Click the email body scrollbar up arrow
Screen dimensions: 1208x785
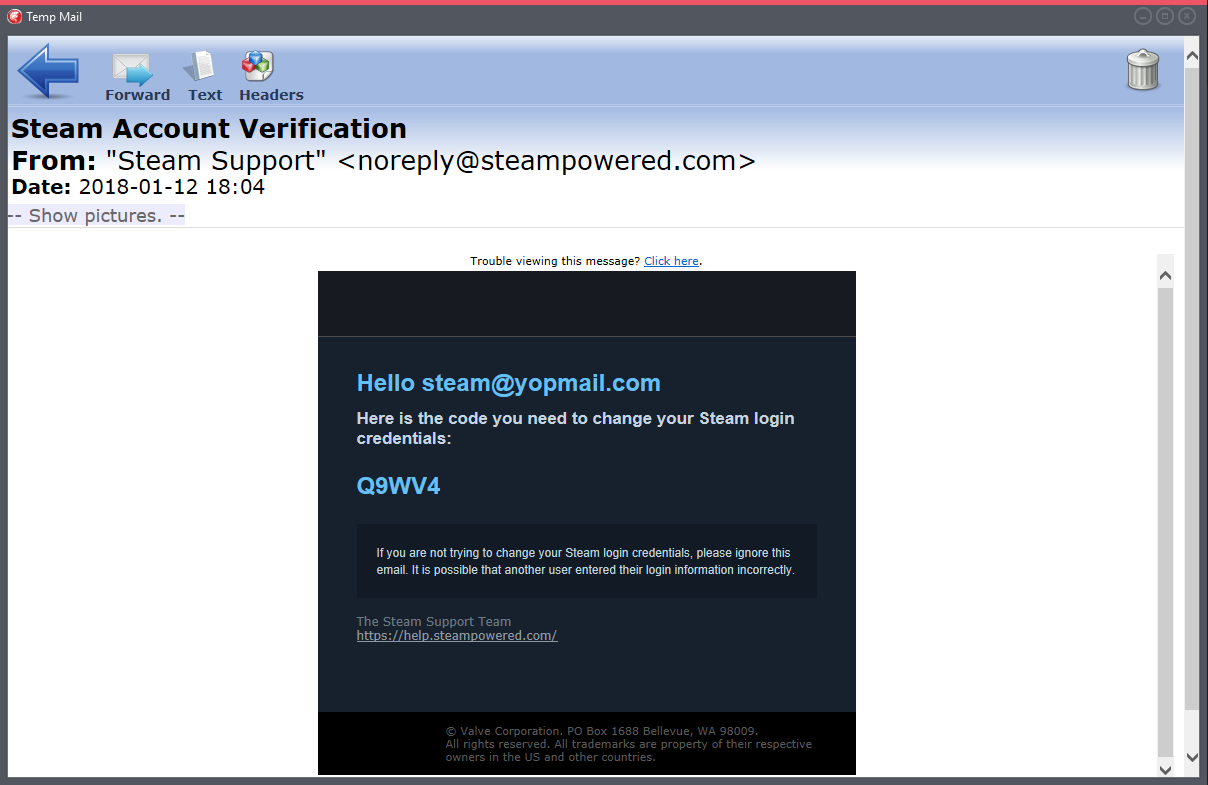(1165, 273)
